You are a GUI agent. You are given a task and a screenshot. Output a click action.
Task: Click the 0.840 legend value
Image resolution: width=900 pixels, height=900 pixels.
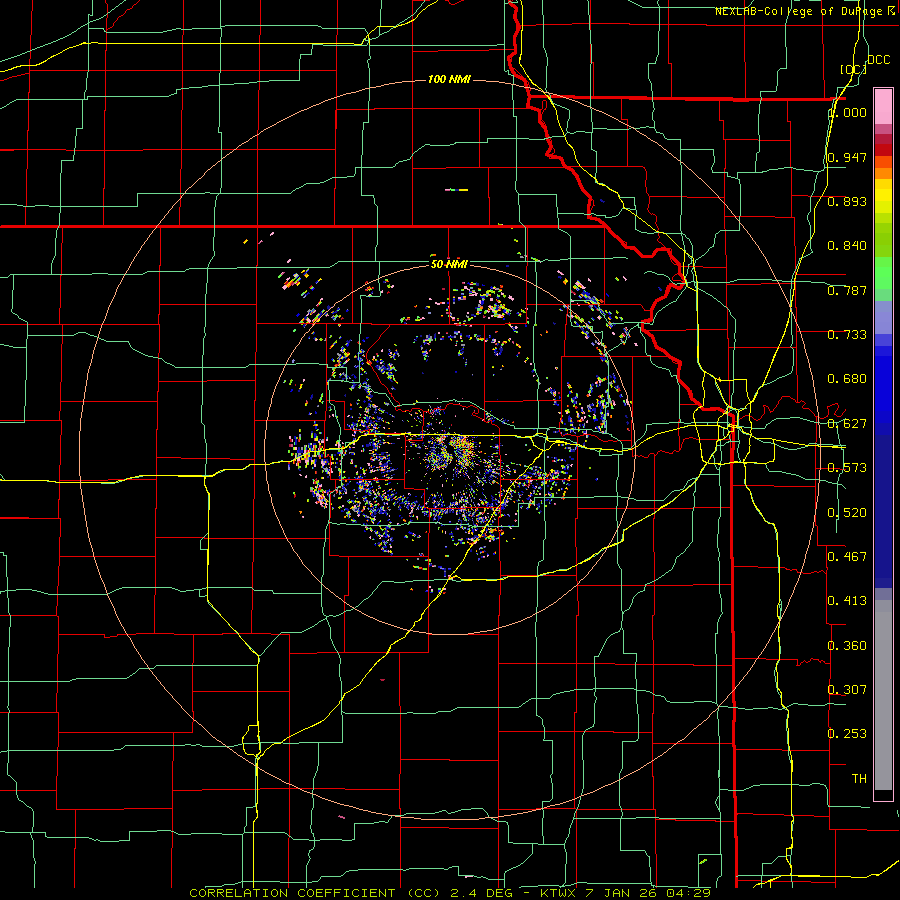pos(847,246)
